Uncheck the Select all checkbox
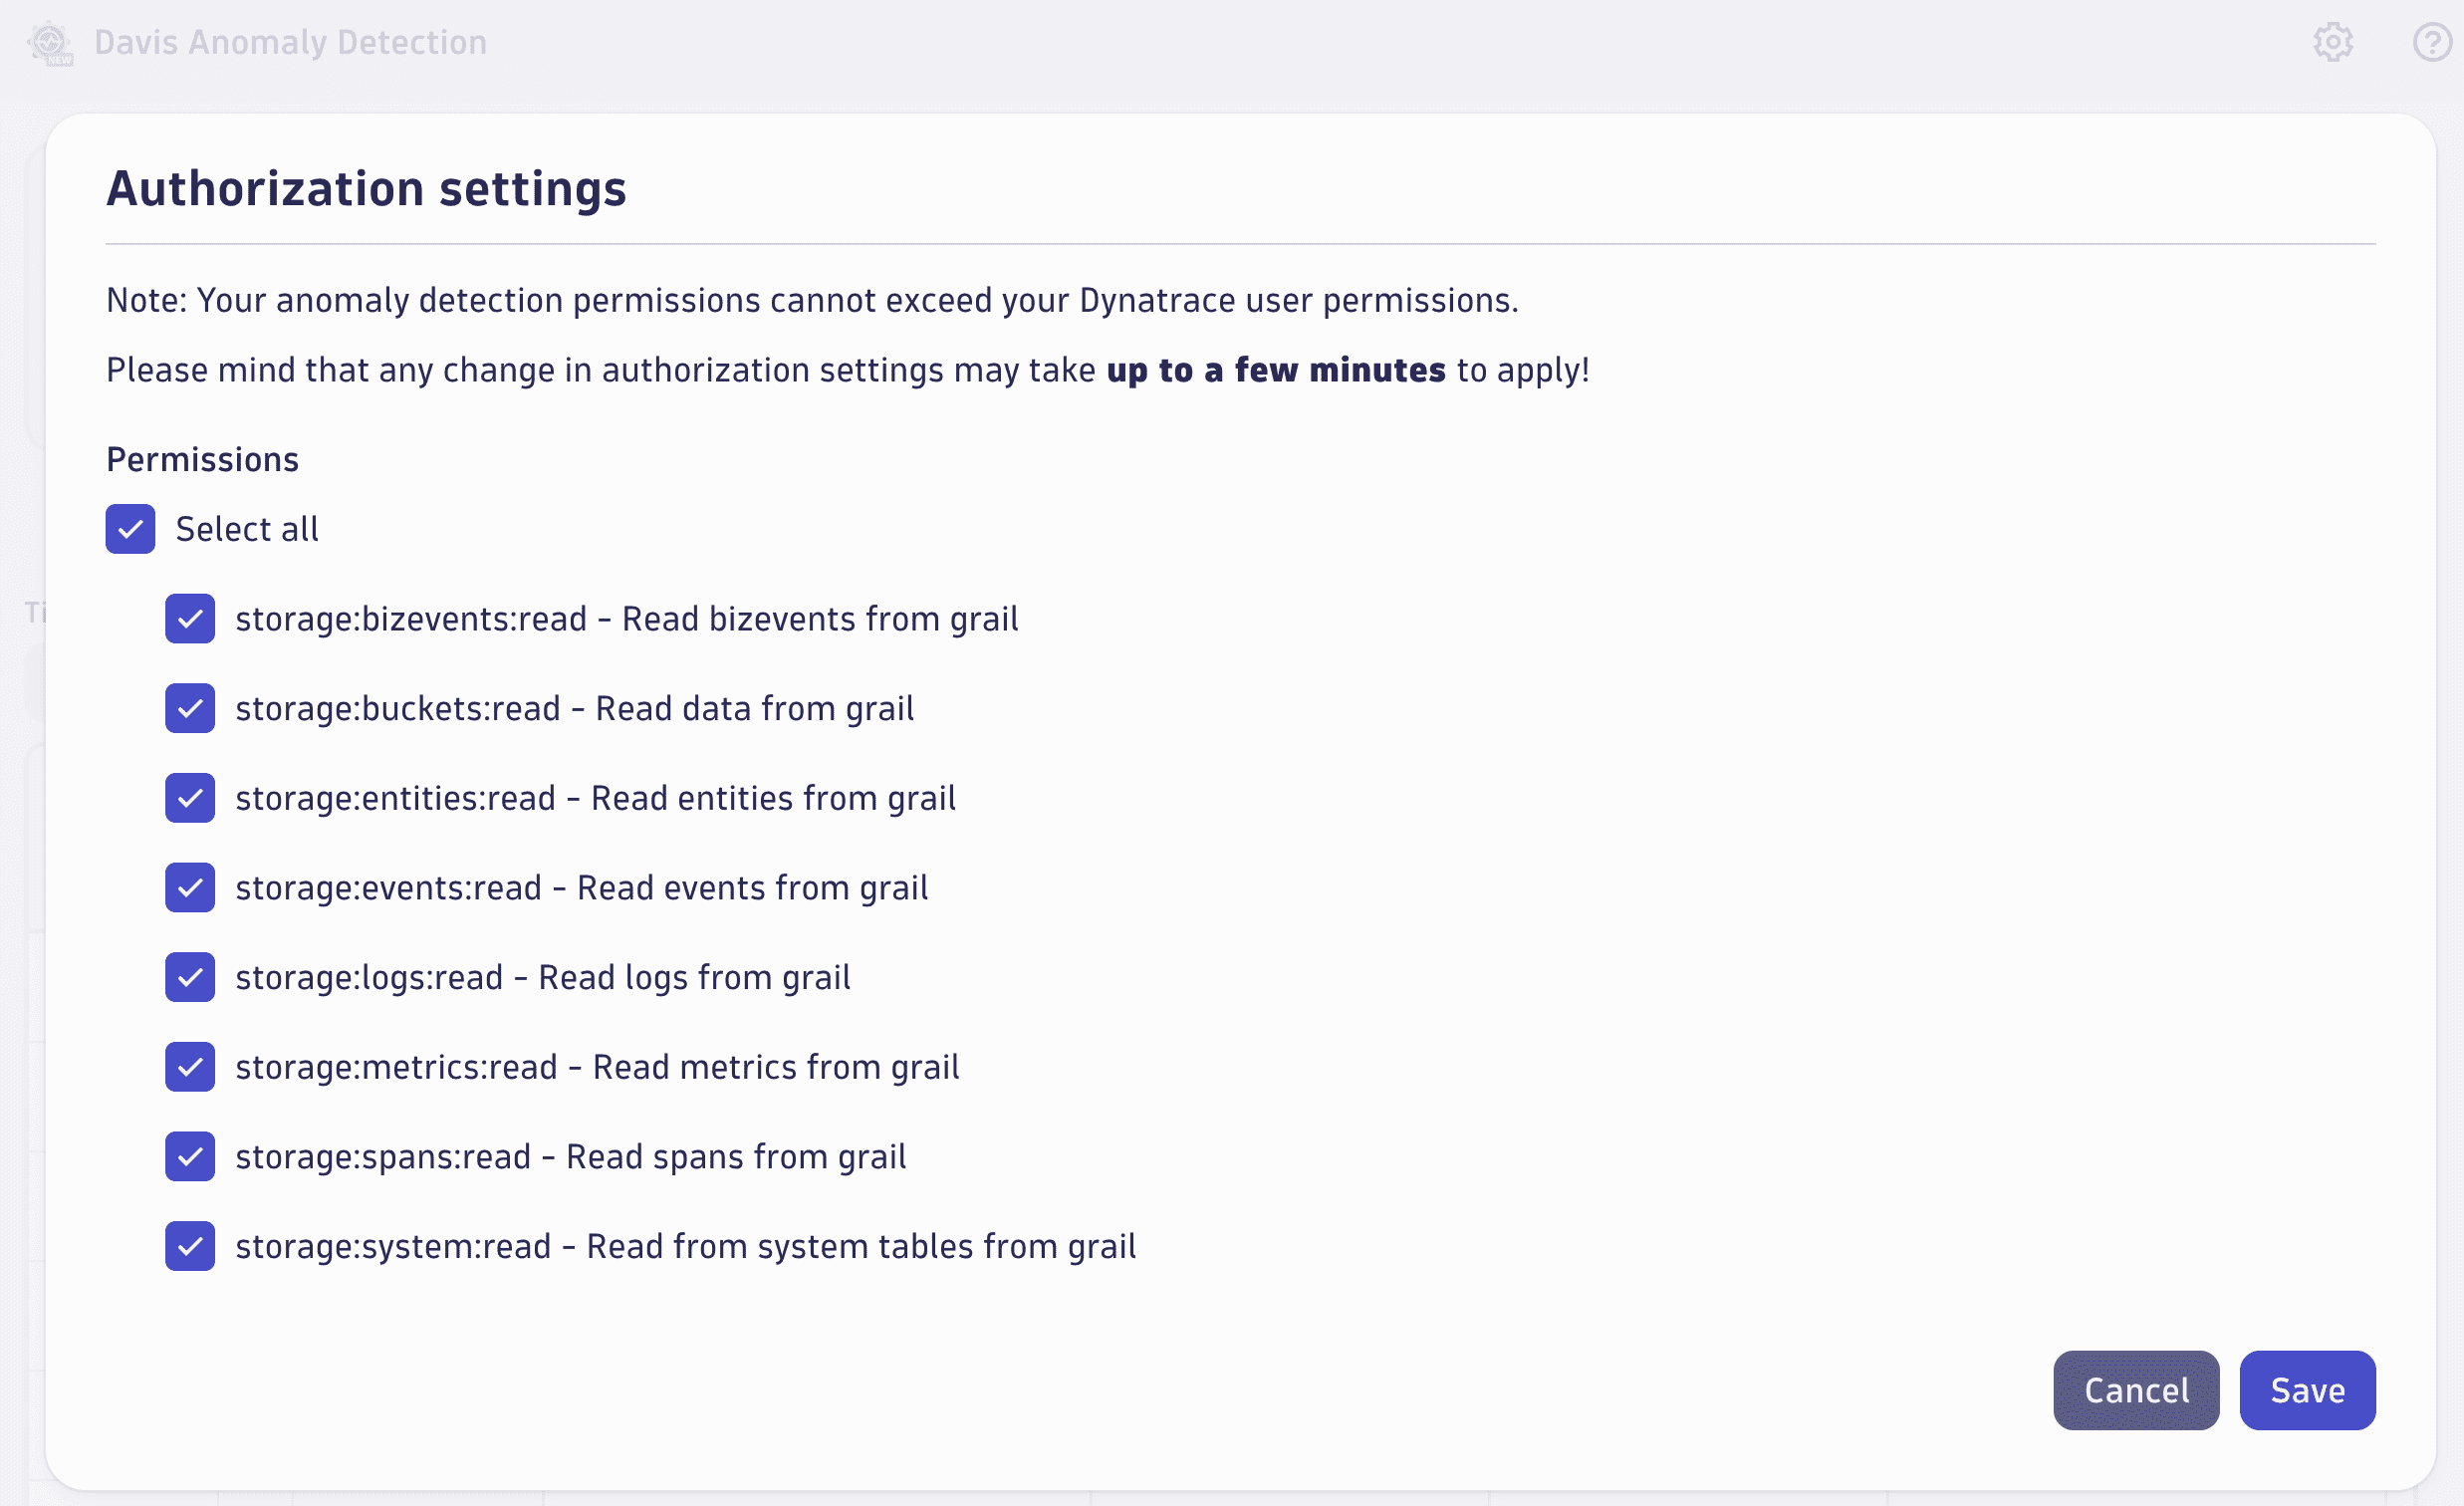Screen dimensions: 2464x1506 point(129,529)
